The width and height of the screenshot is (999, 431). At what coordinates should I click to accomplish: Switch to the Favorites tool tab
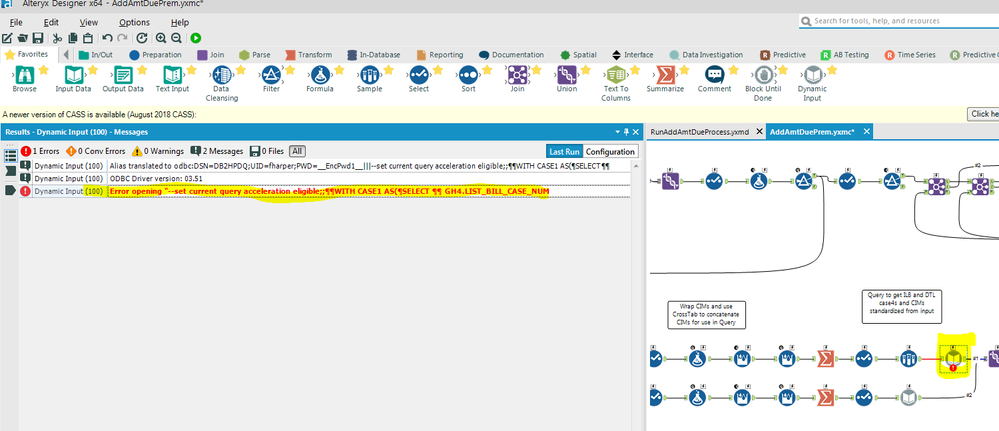pos(29,54)
